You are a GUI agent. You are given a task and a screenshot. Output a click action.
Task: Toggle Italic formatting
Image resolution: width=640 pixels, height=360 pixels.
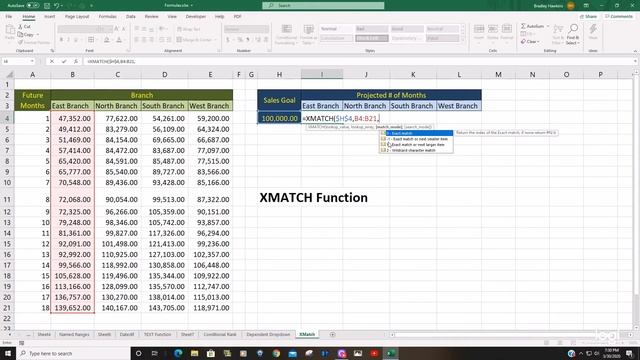[x=69, y=40]
